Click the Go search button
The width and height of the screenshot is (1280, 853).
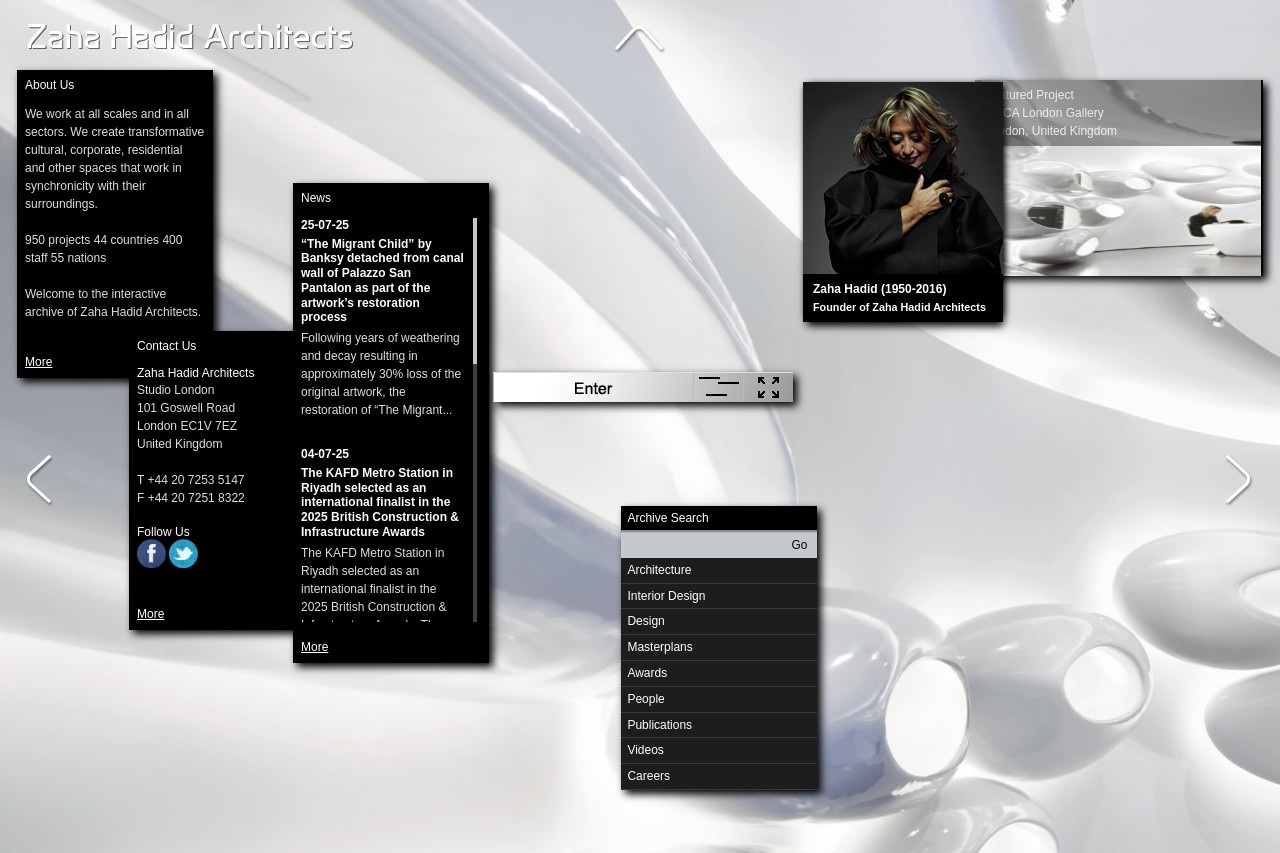click(x=799, y=545)
